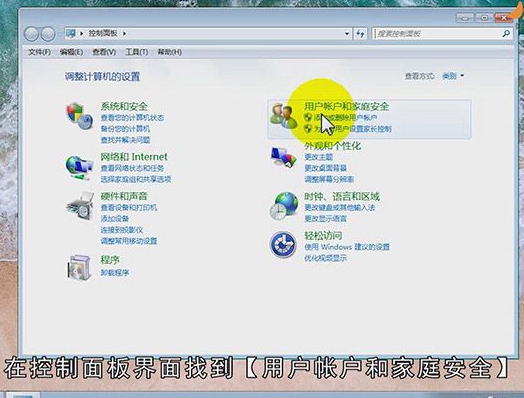Open the 查看(V) menu

pyautogui.click(x=104, y=52)
